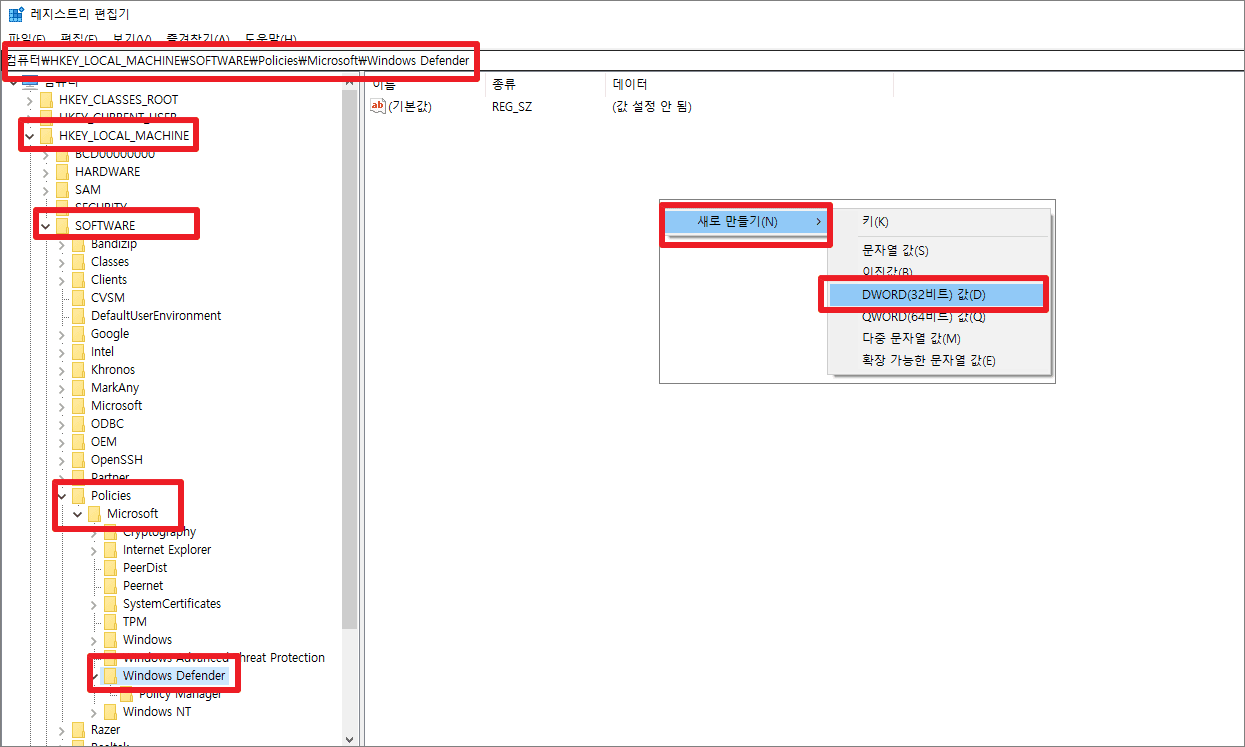
Task: Click the Windows NT folder icon
Action: pos(111,712)
